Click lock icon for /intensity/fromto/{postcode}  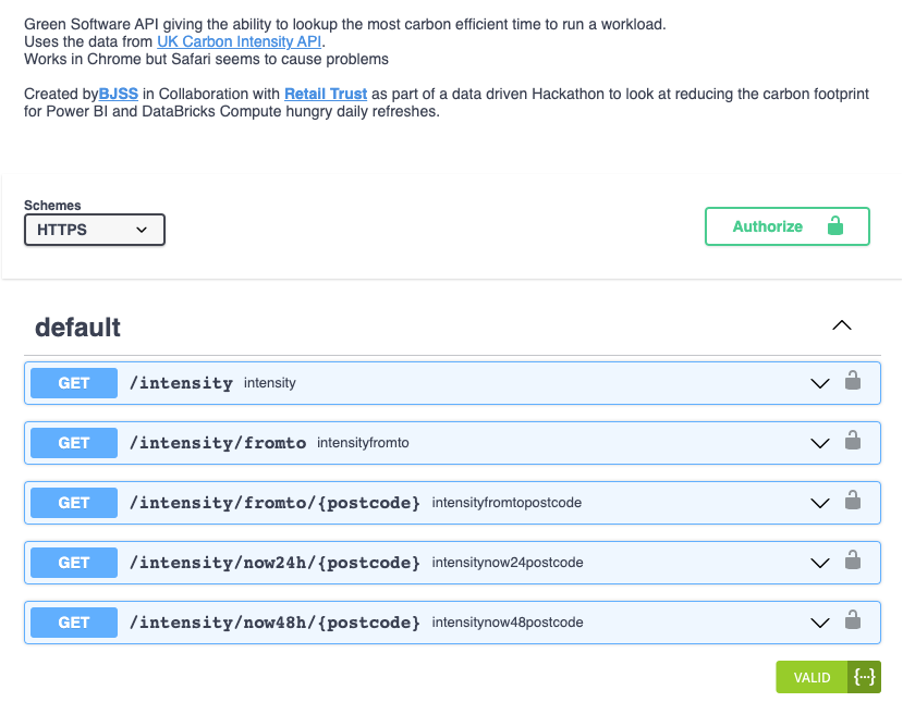pos(853,501)
